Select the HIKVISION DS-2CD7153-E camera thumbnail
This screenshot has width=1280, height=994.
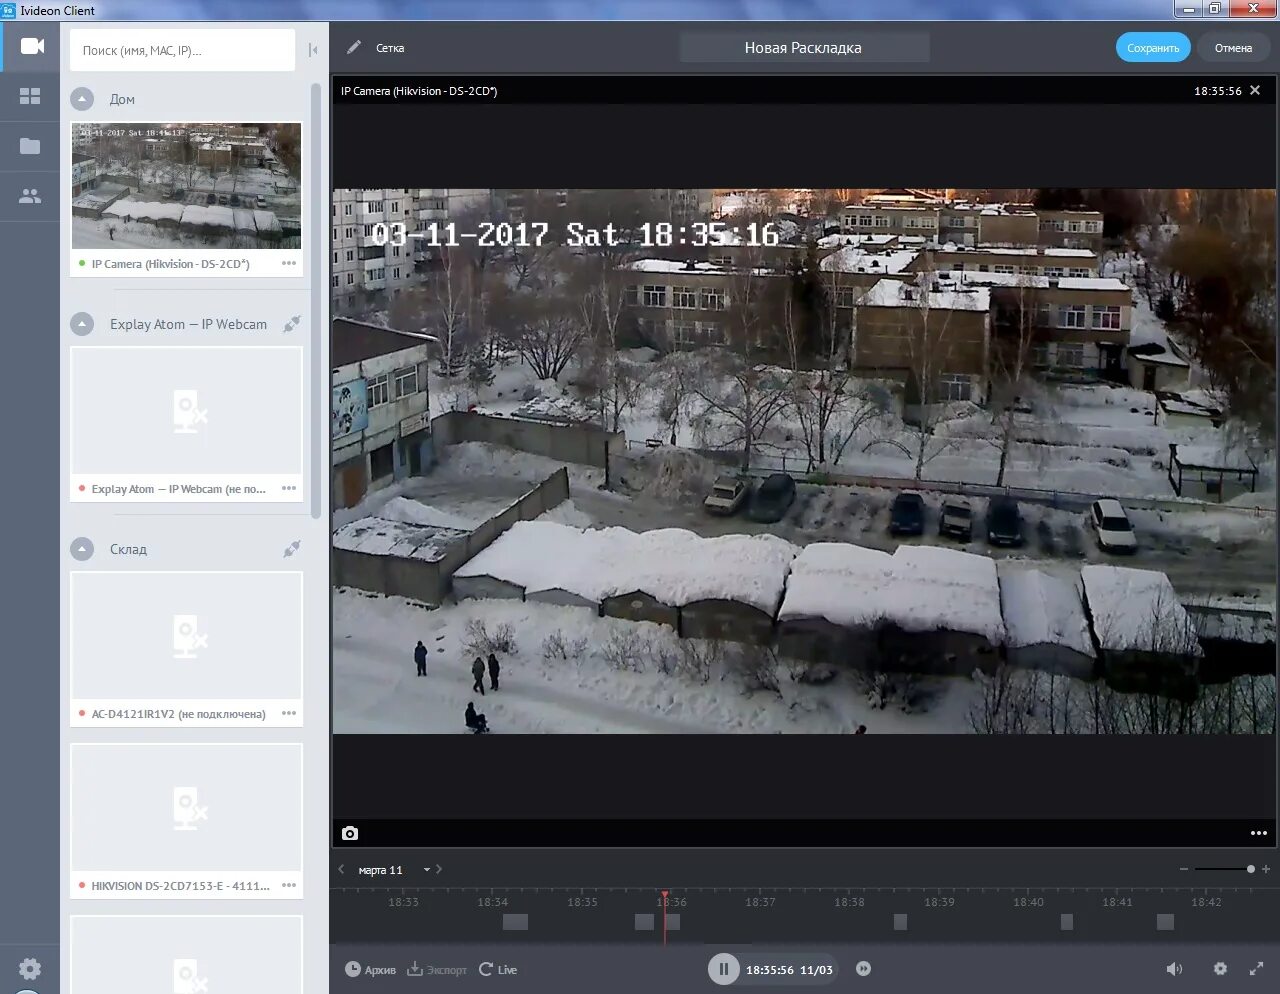point(186,807)
